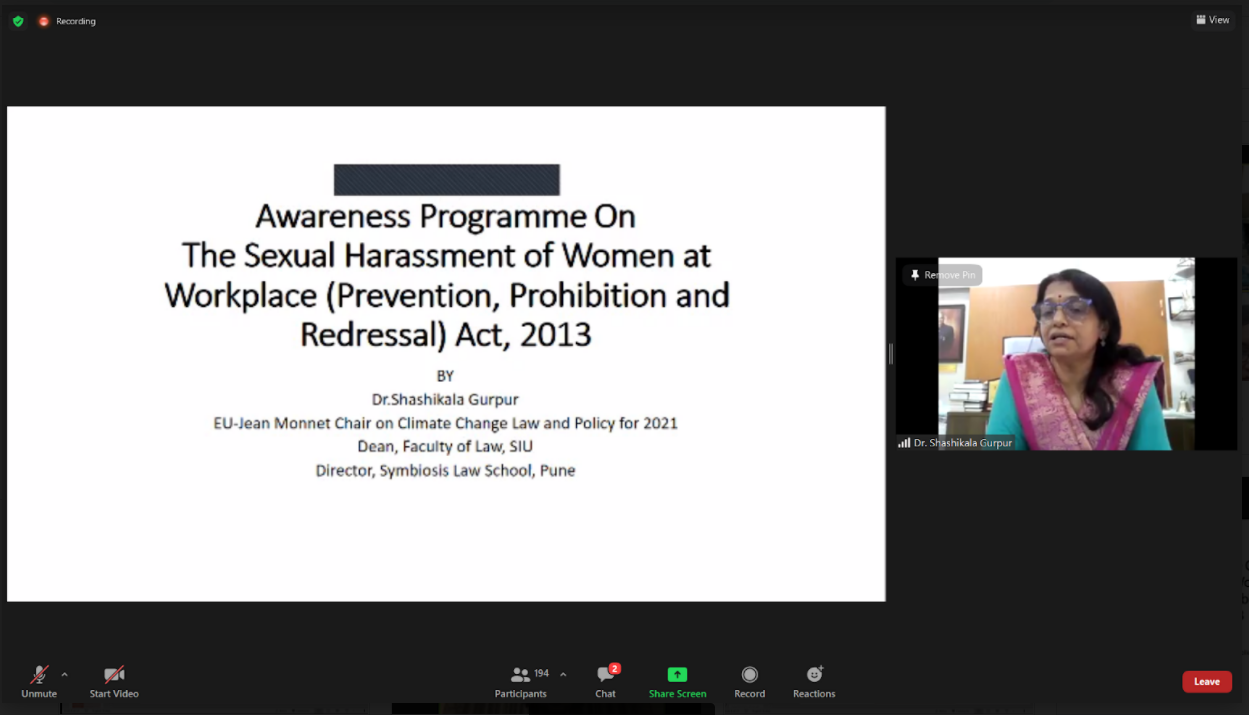This screenshot has width=1249, height=715.
Task: Unmute the microphone
Action: 39,680
